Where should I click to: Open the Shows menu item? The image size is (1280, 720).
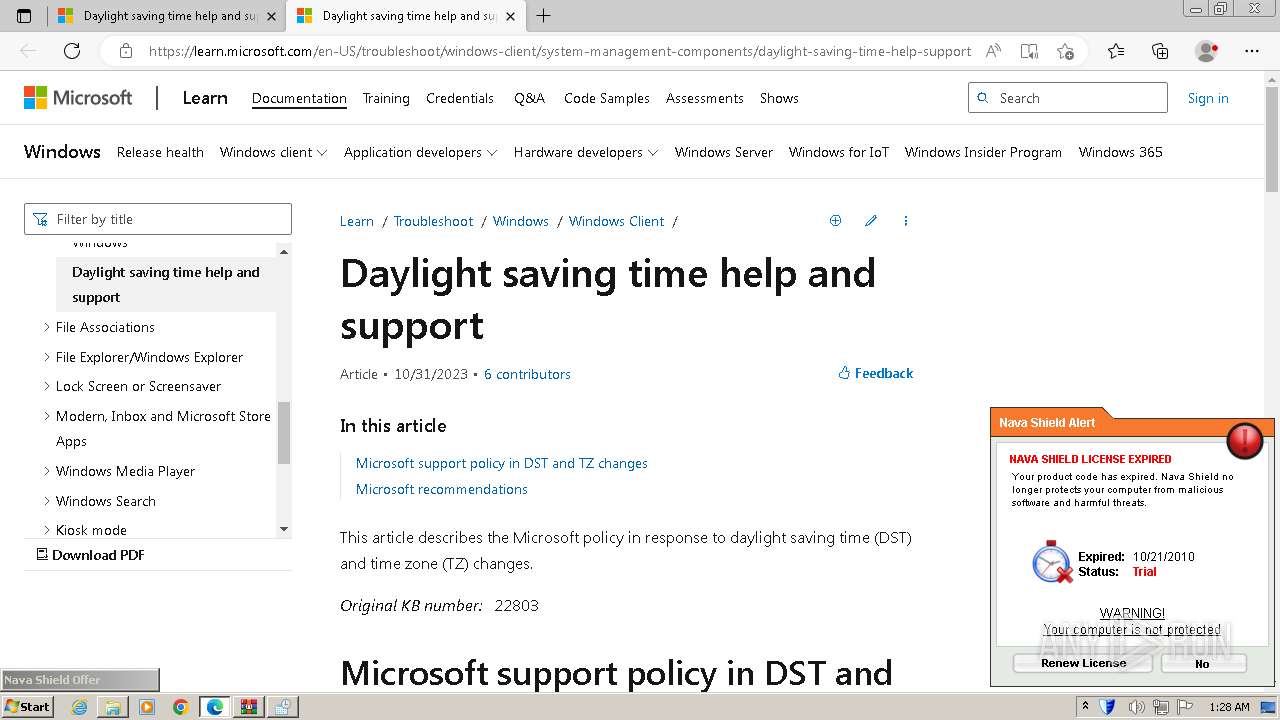point(779,98)
